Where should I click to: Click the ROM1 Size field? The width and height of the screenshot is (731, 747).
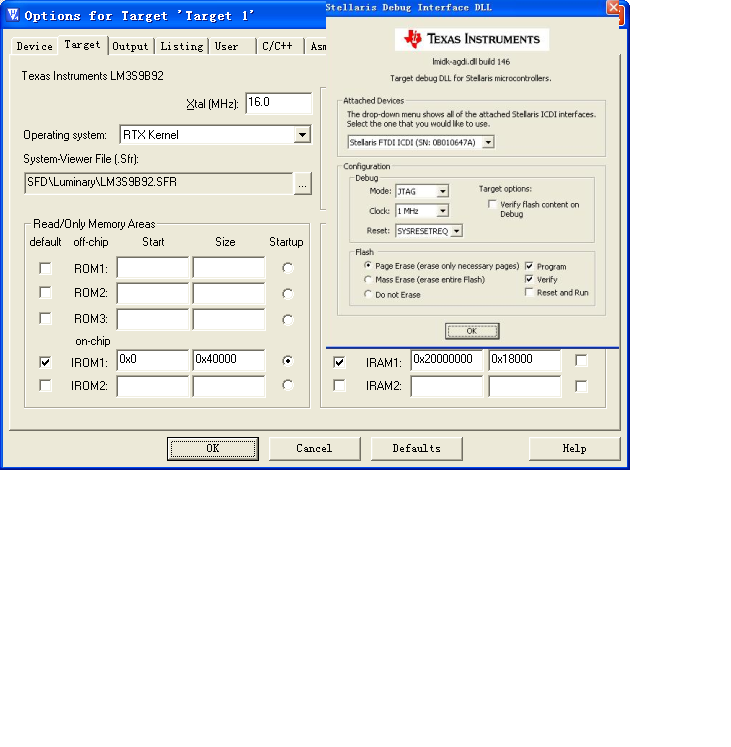(x=229, y=268)
